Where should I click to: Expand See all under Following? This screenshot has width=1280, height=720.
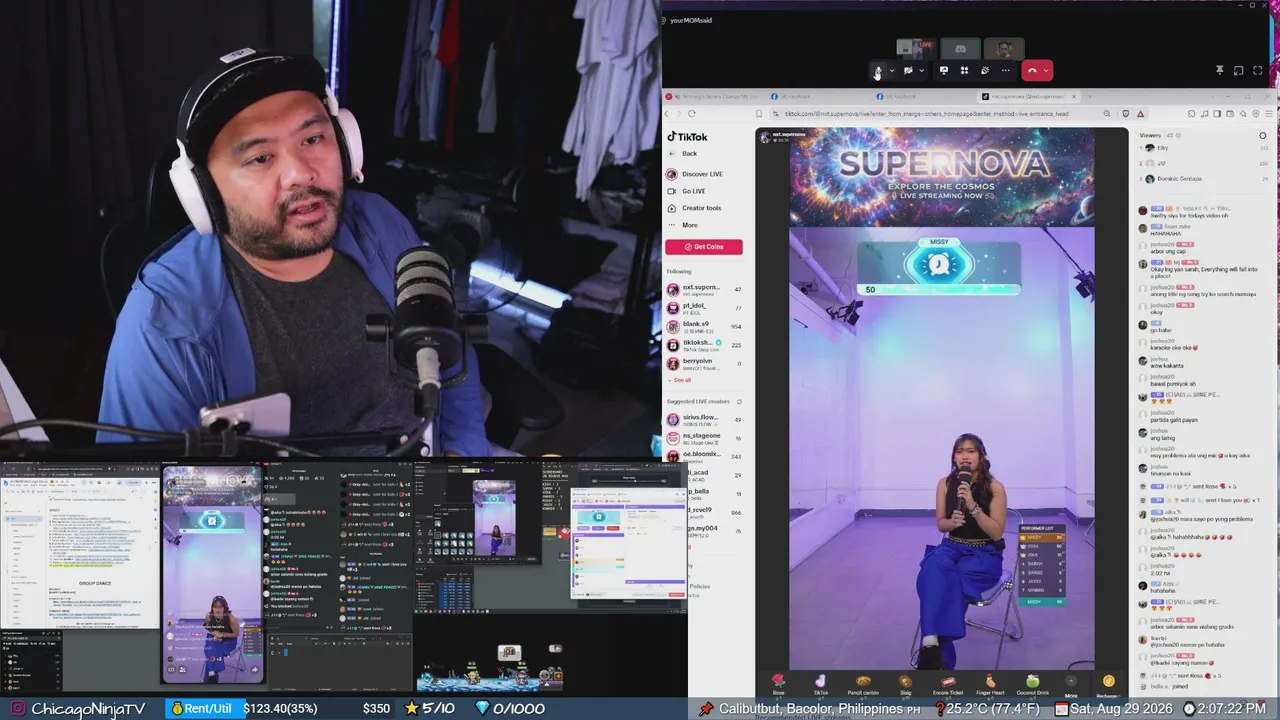point(679,380)
